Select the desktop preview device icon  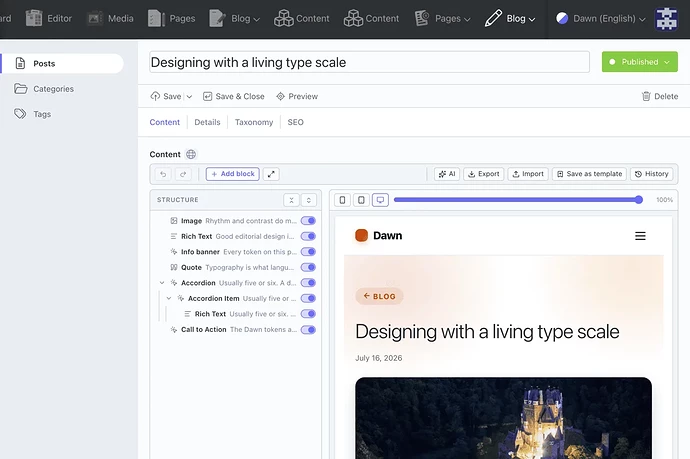380,200
